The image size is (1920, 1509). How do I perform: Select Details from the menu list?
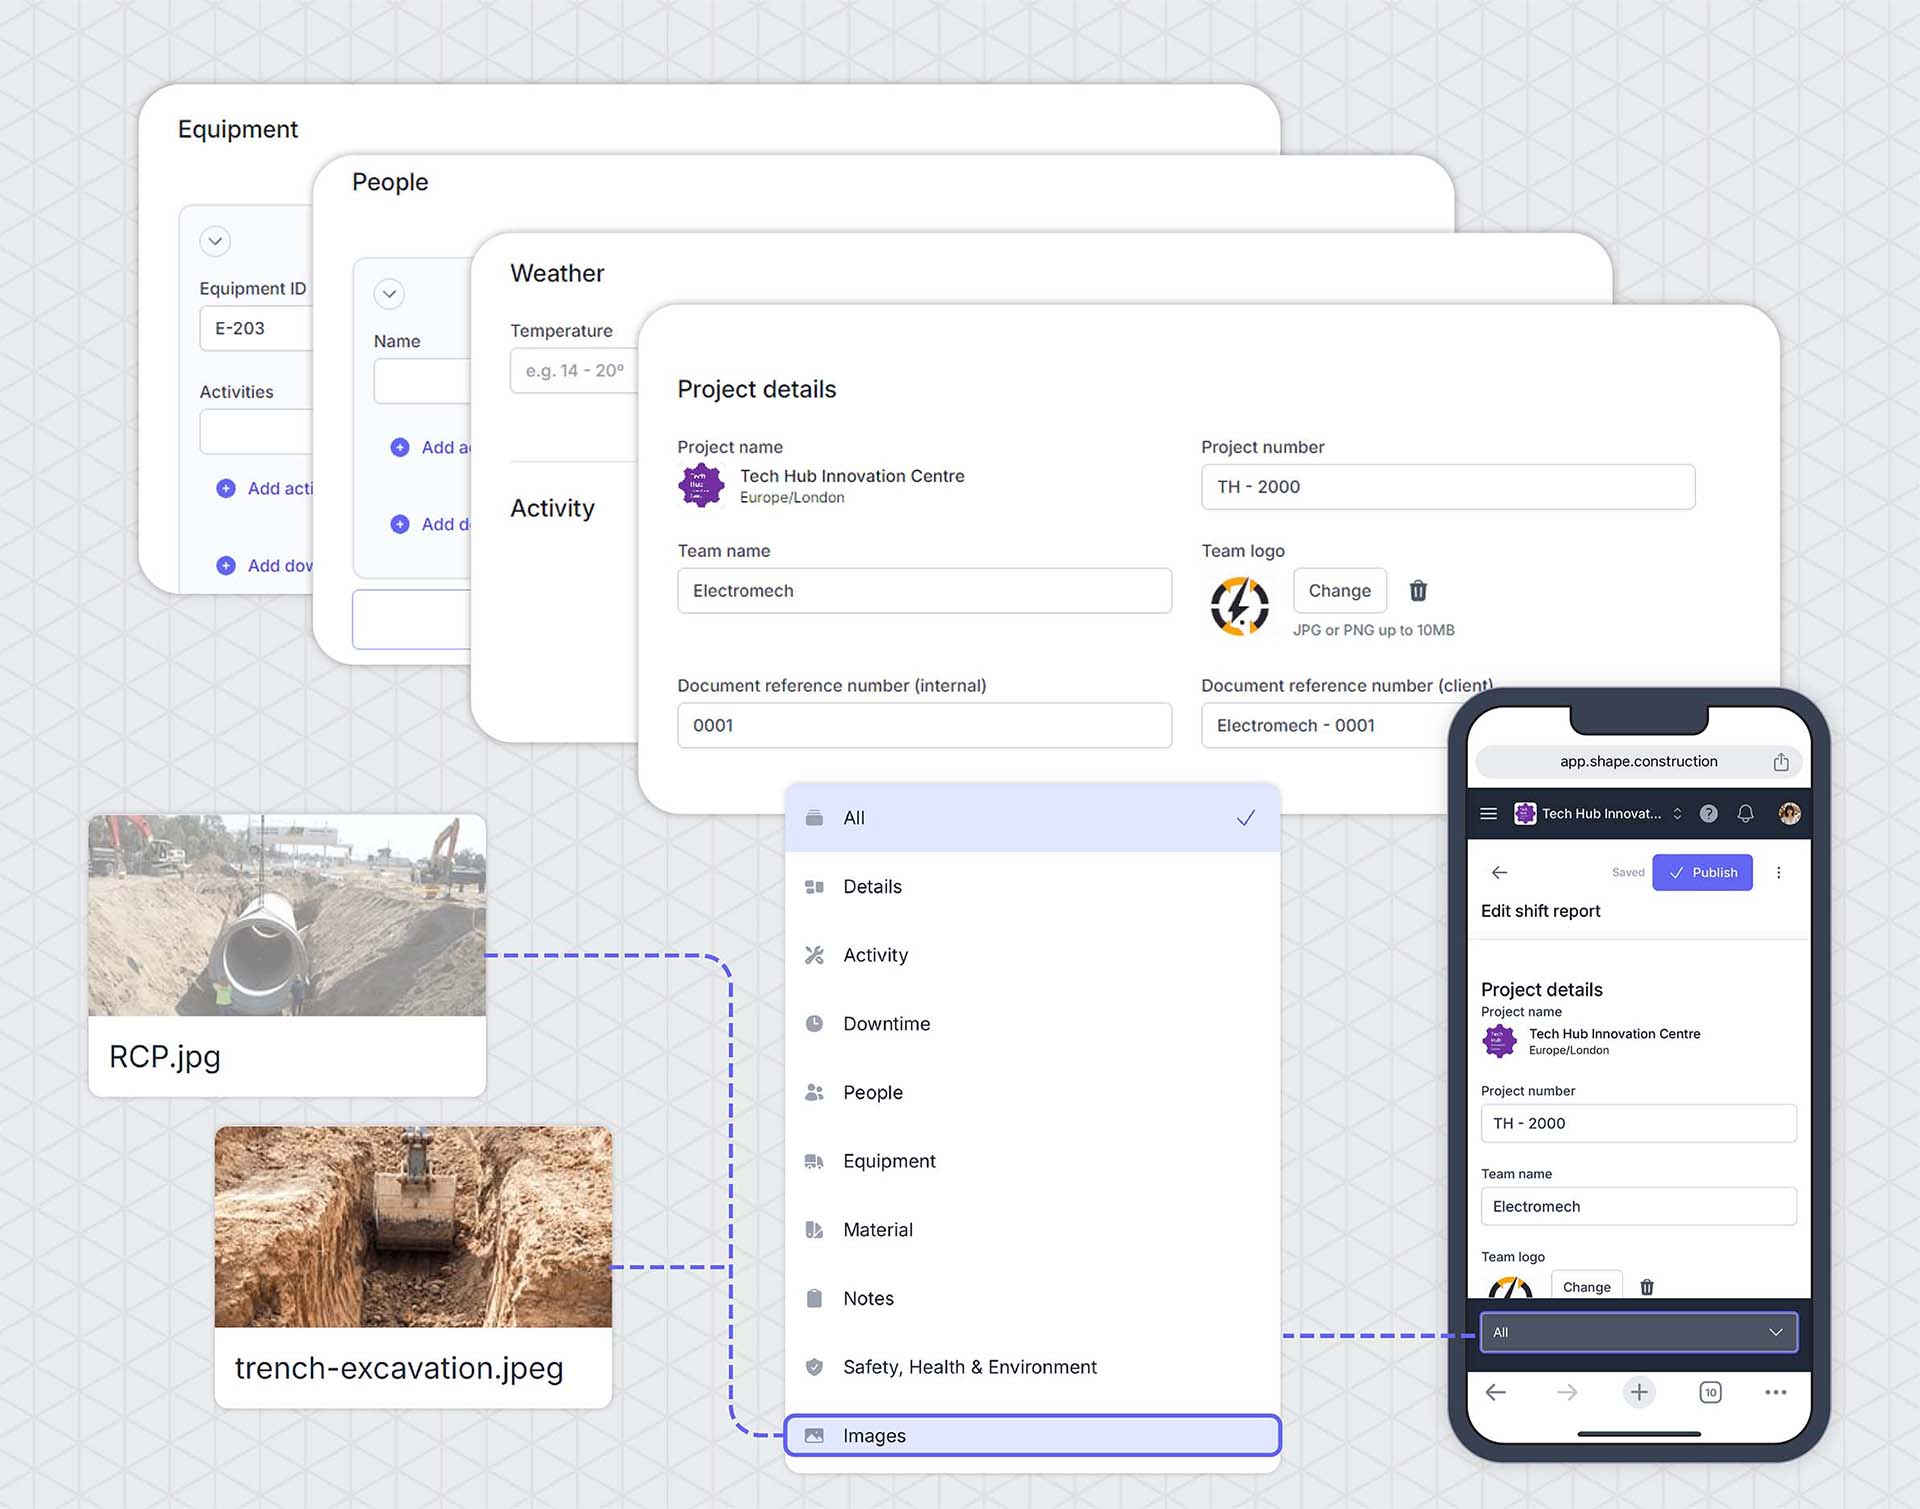tap(872, 886)
